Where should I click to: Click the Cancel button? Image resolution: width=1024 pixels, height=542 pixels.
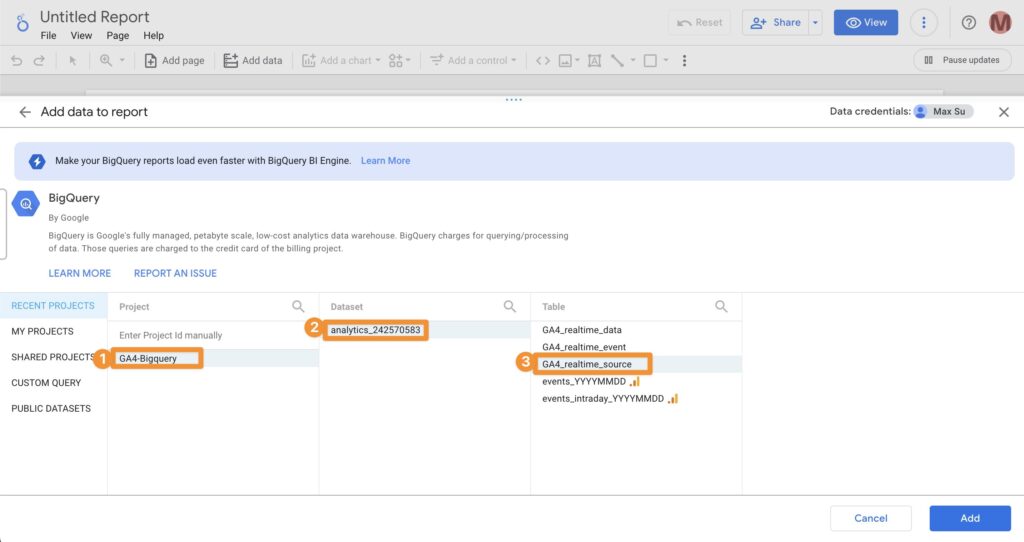point(871,518)
